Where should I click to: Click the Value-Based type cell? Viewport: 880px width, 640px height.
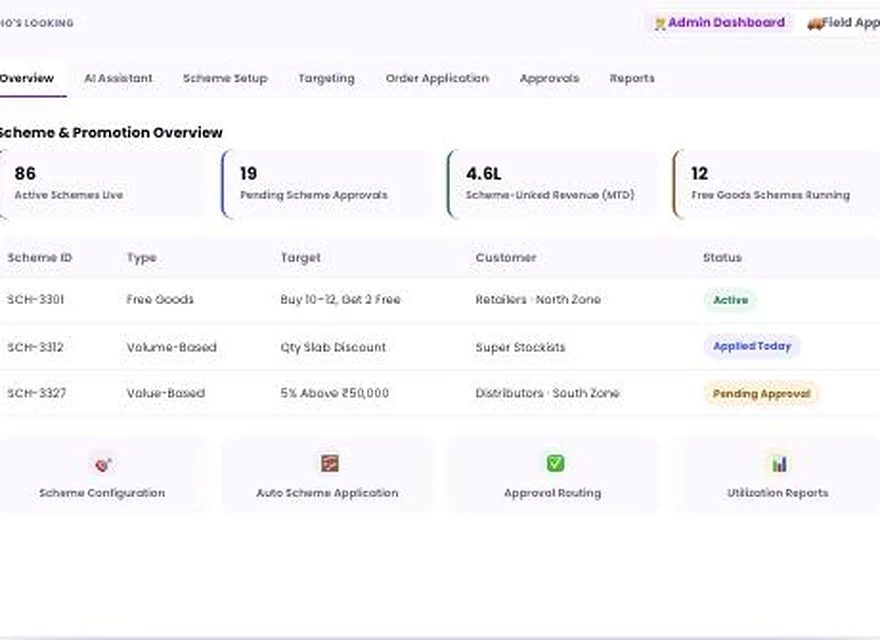[166, 393]
